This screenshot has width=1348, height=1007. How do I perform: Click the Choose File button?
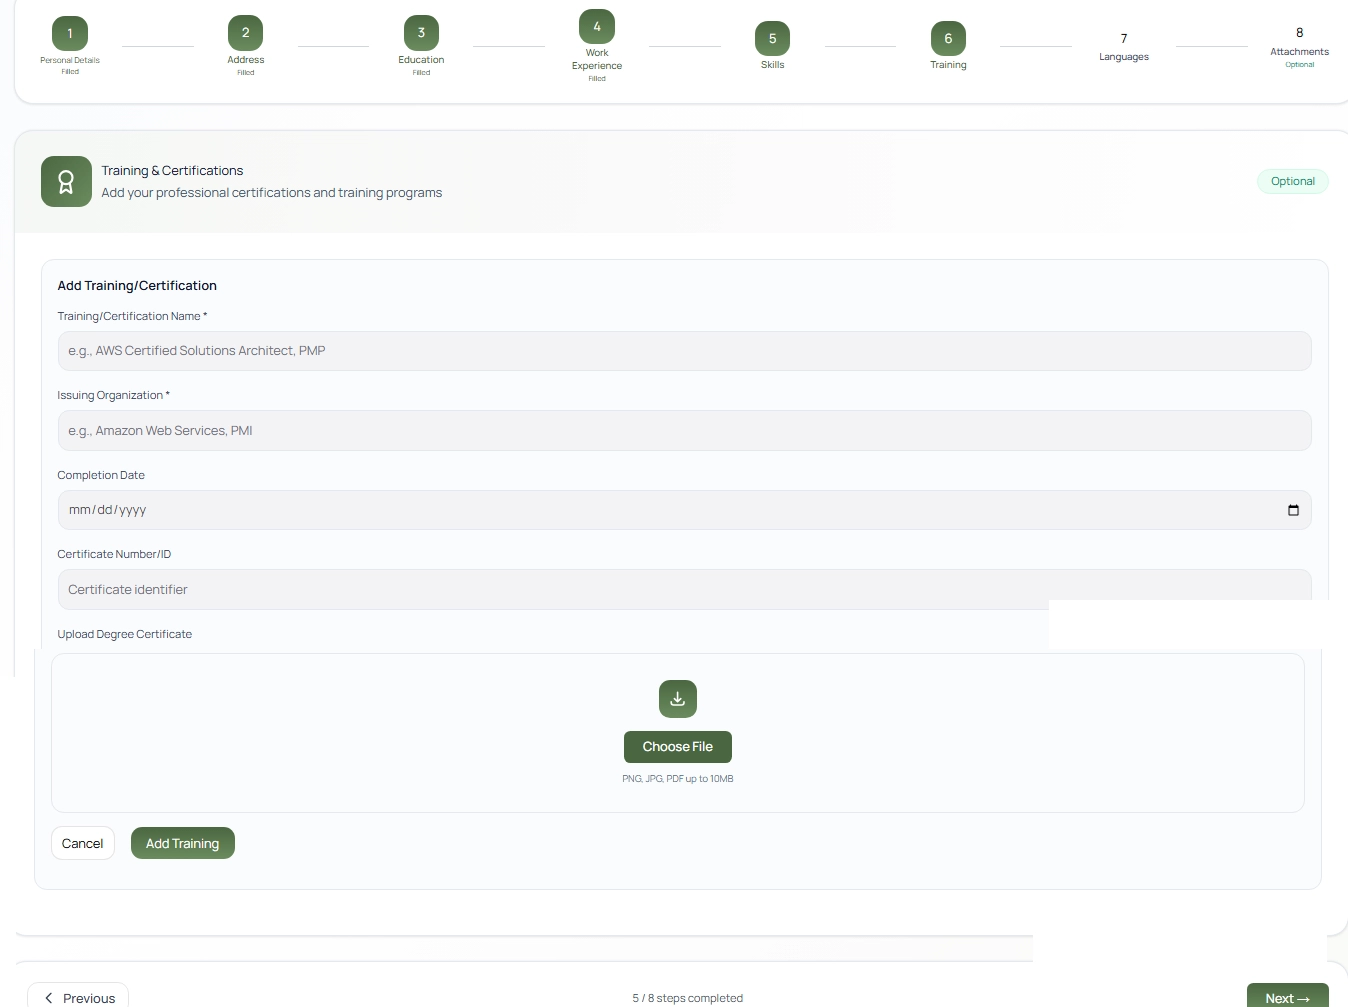(678, 747)
